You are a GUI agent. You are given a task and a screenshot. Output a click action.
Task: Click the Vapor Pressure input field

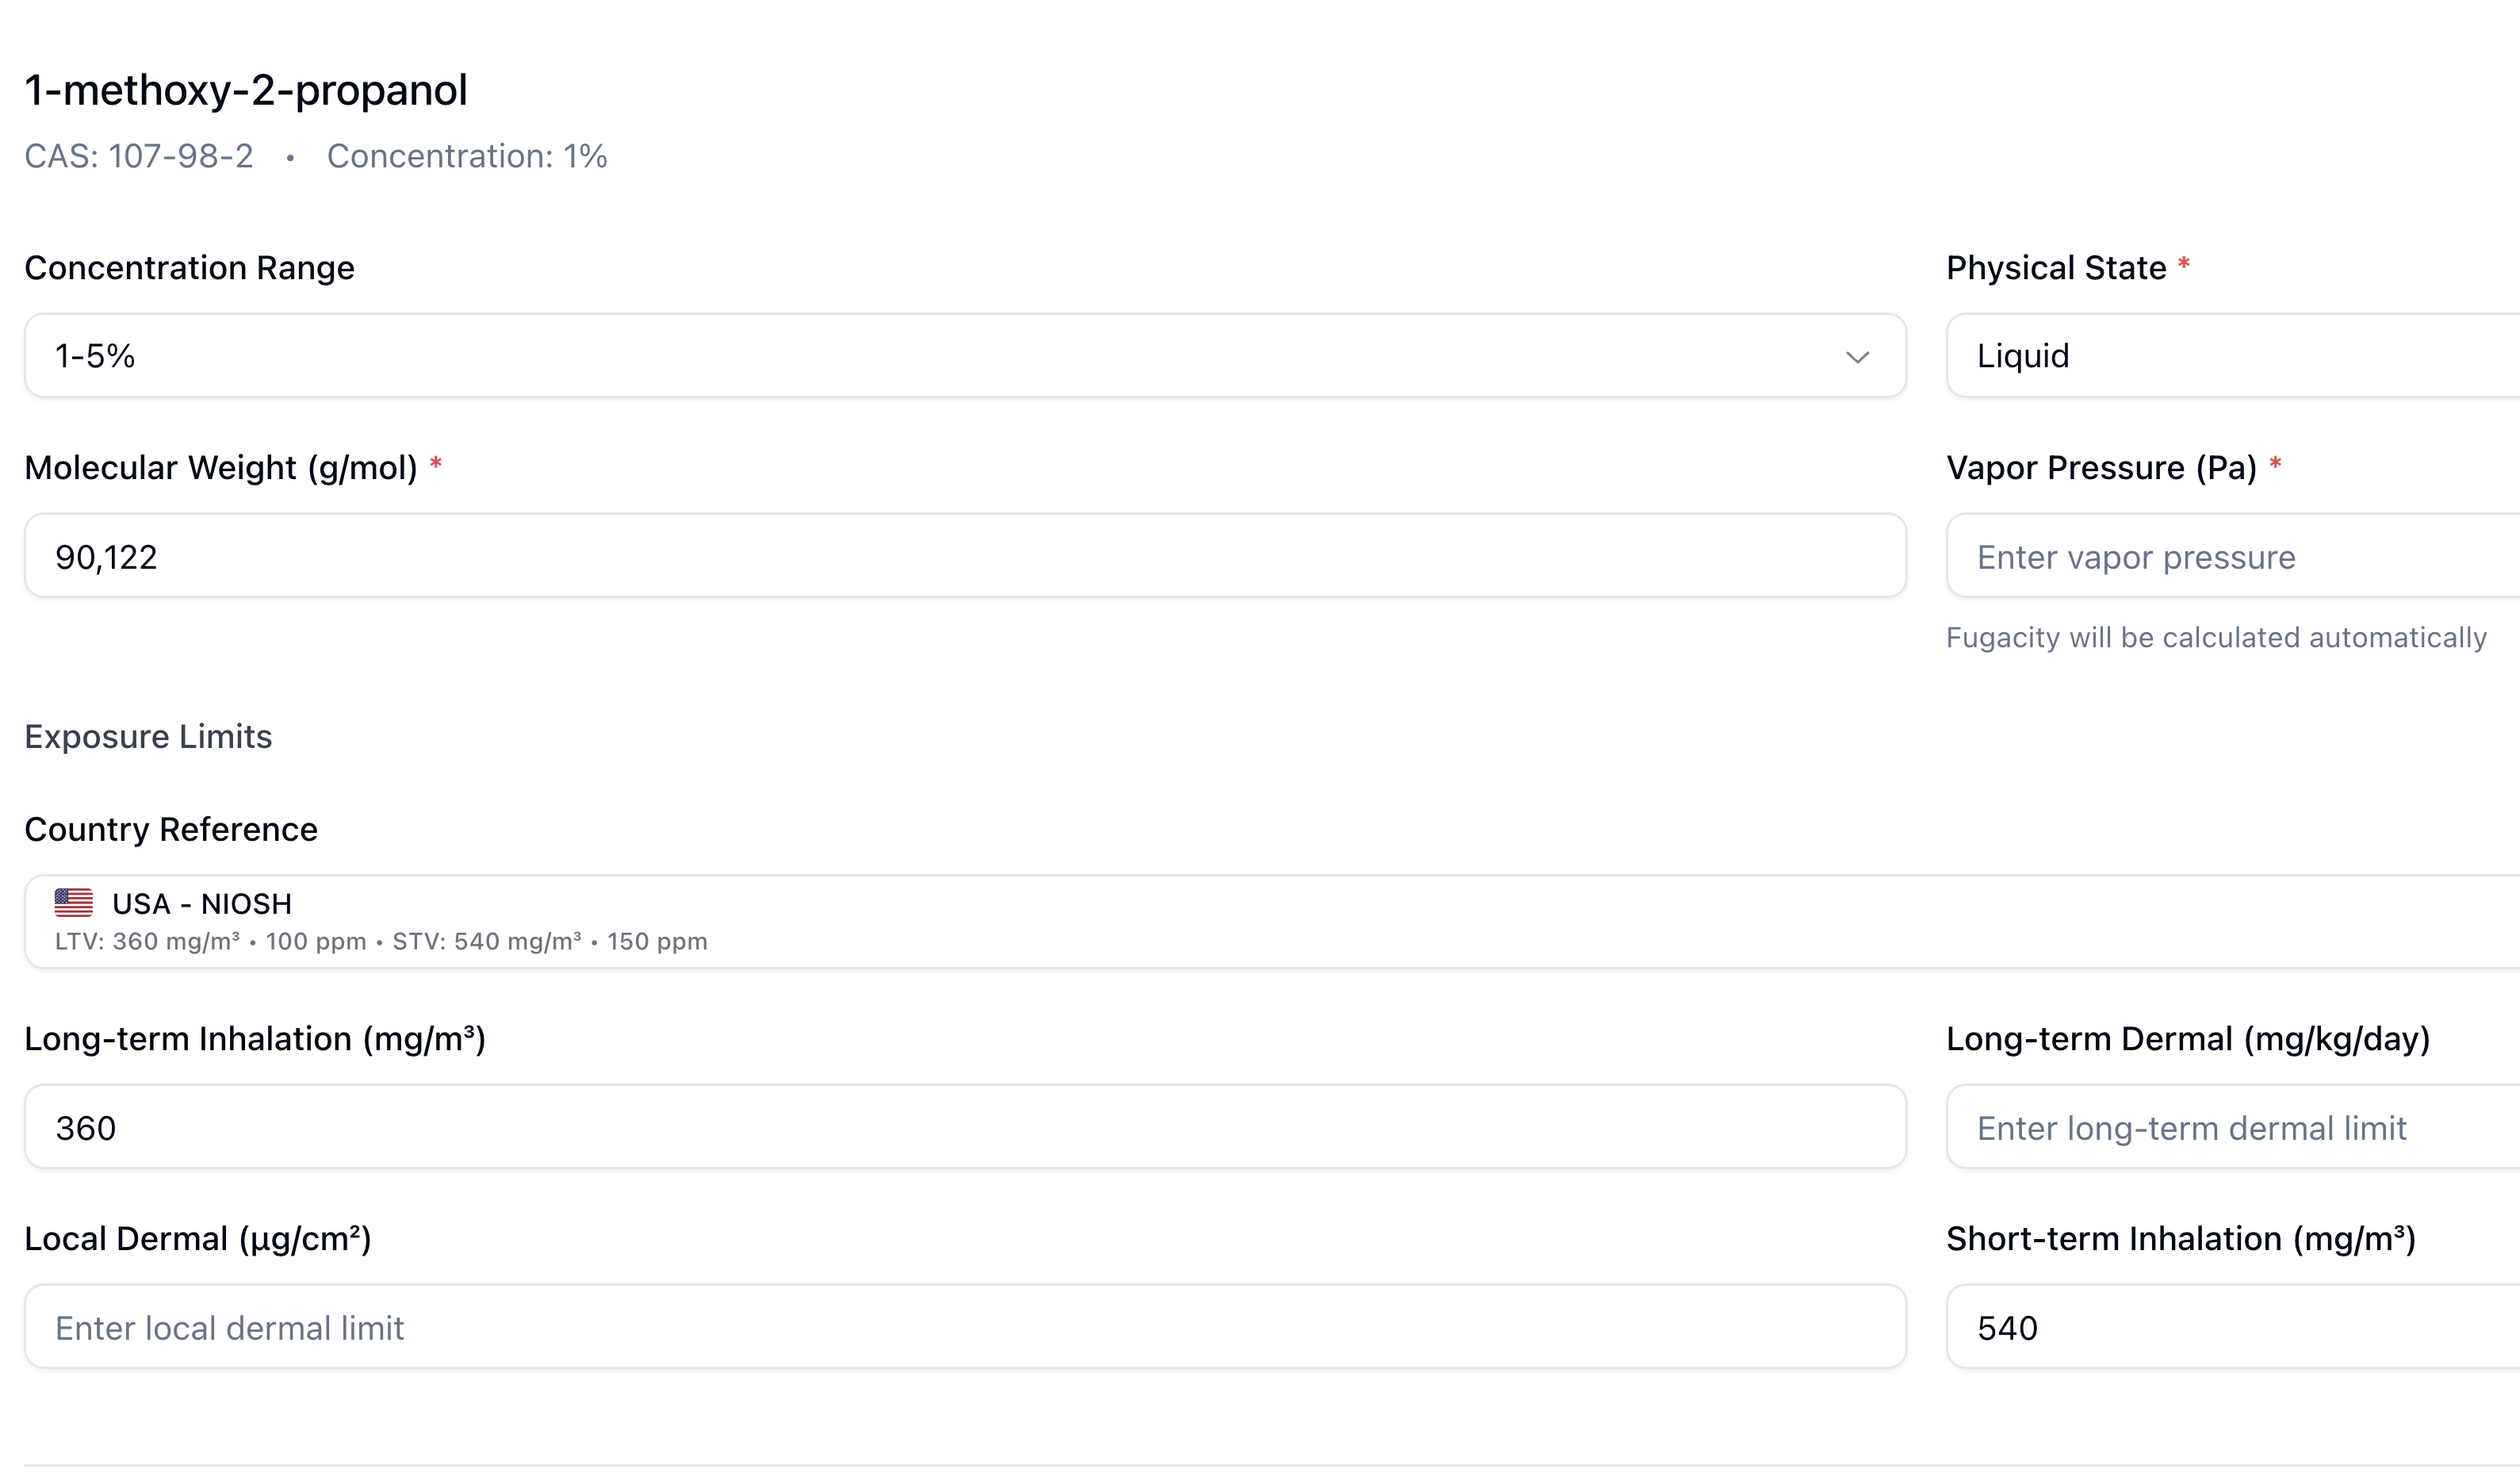click(x=2230, y=556)
